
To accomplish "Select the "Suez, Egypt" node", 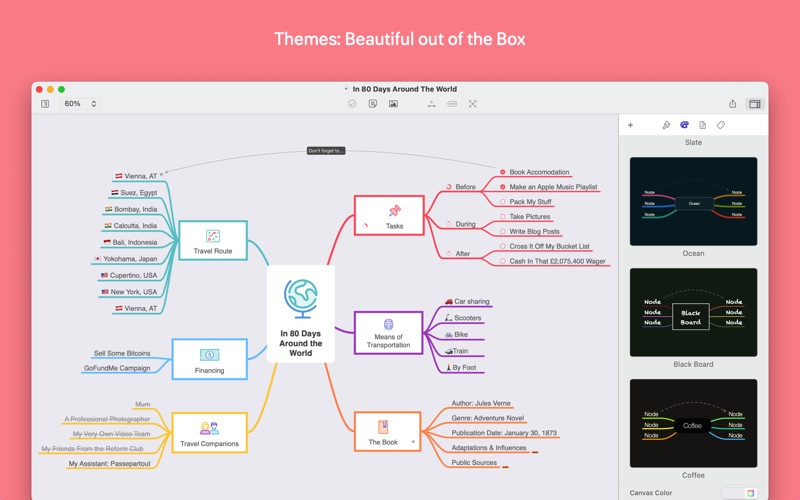I will click(x=134, y=192).
